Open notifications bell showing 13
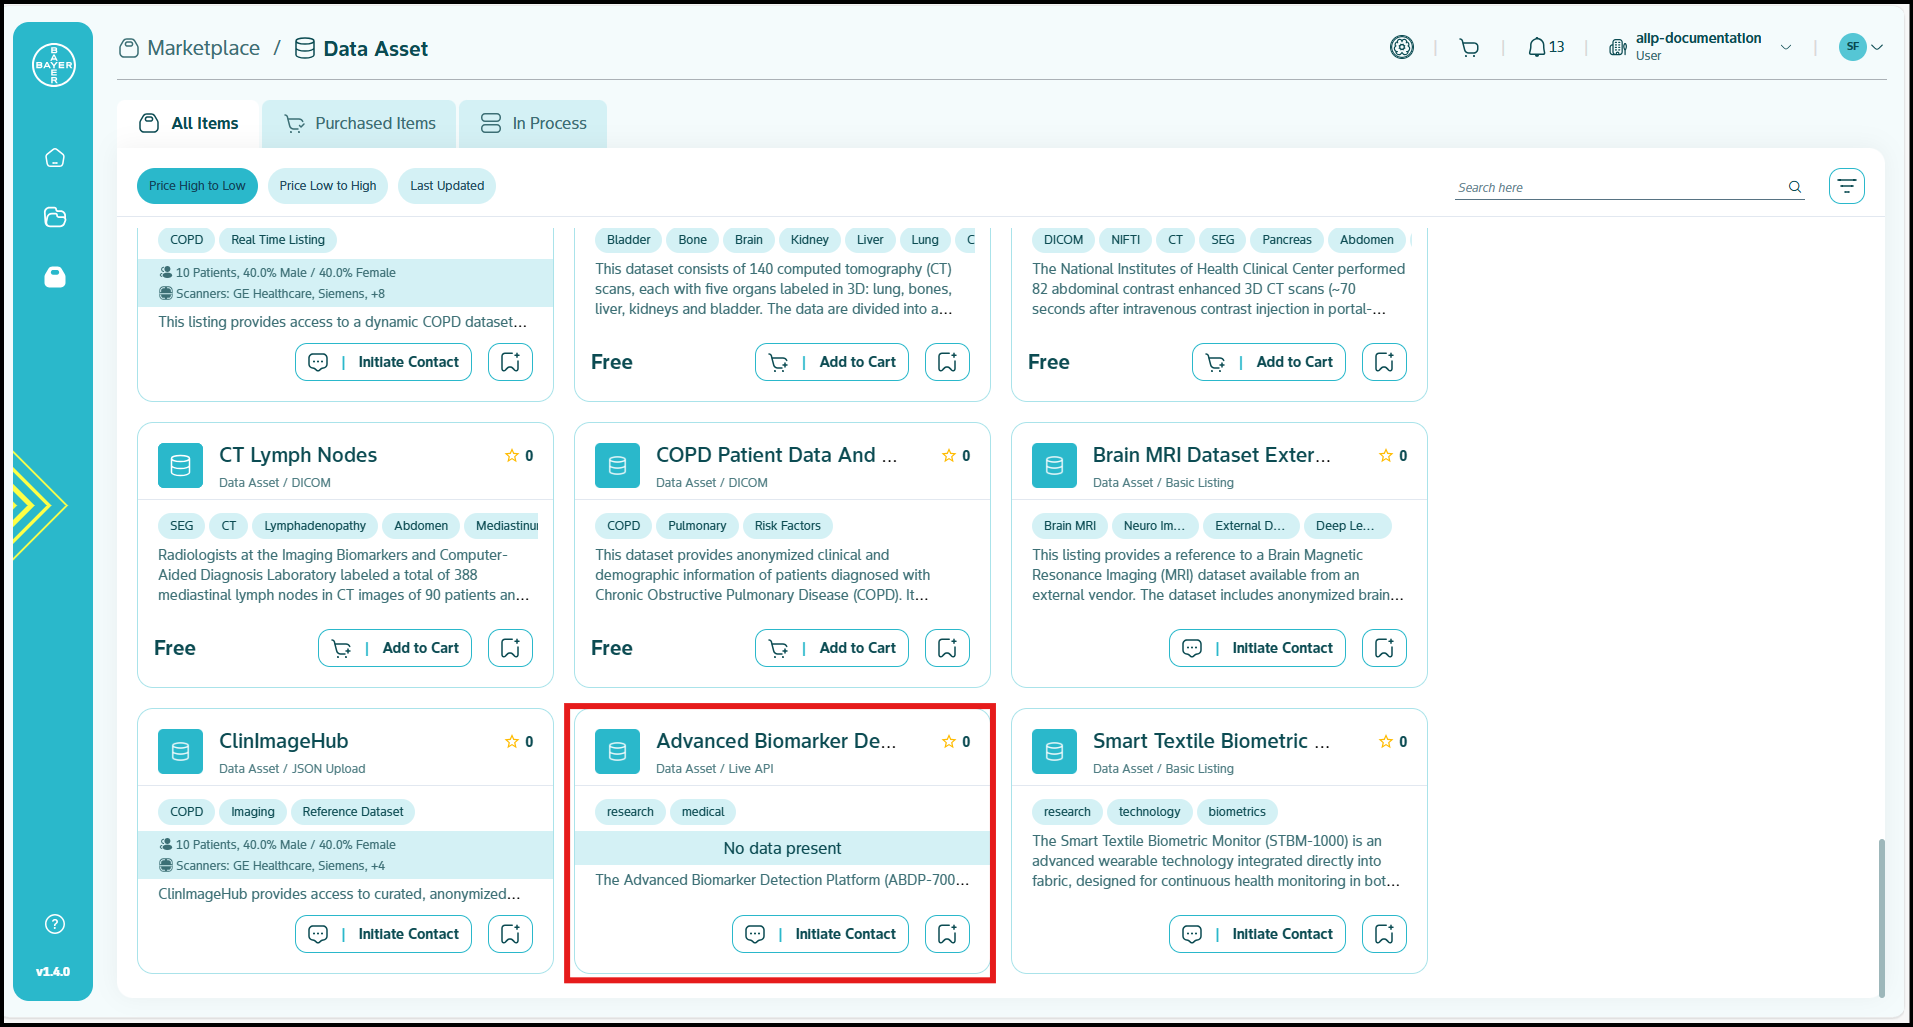This screenshot has width=1913, height=1027. click(x=1545, y=48)
